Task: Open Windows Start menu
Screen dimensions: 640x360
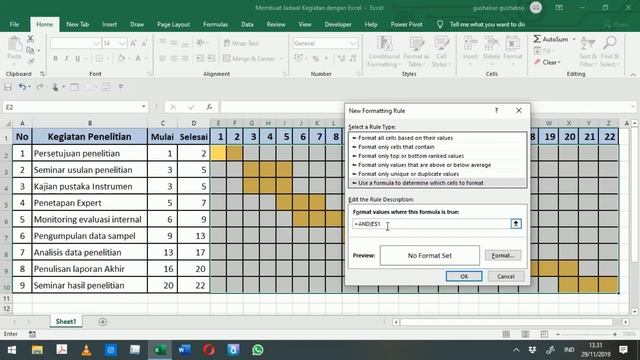Action: pos(12,350)
